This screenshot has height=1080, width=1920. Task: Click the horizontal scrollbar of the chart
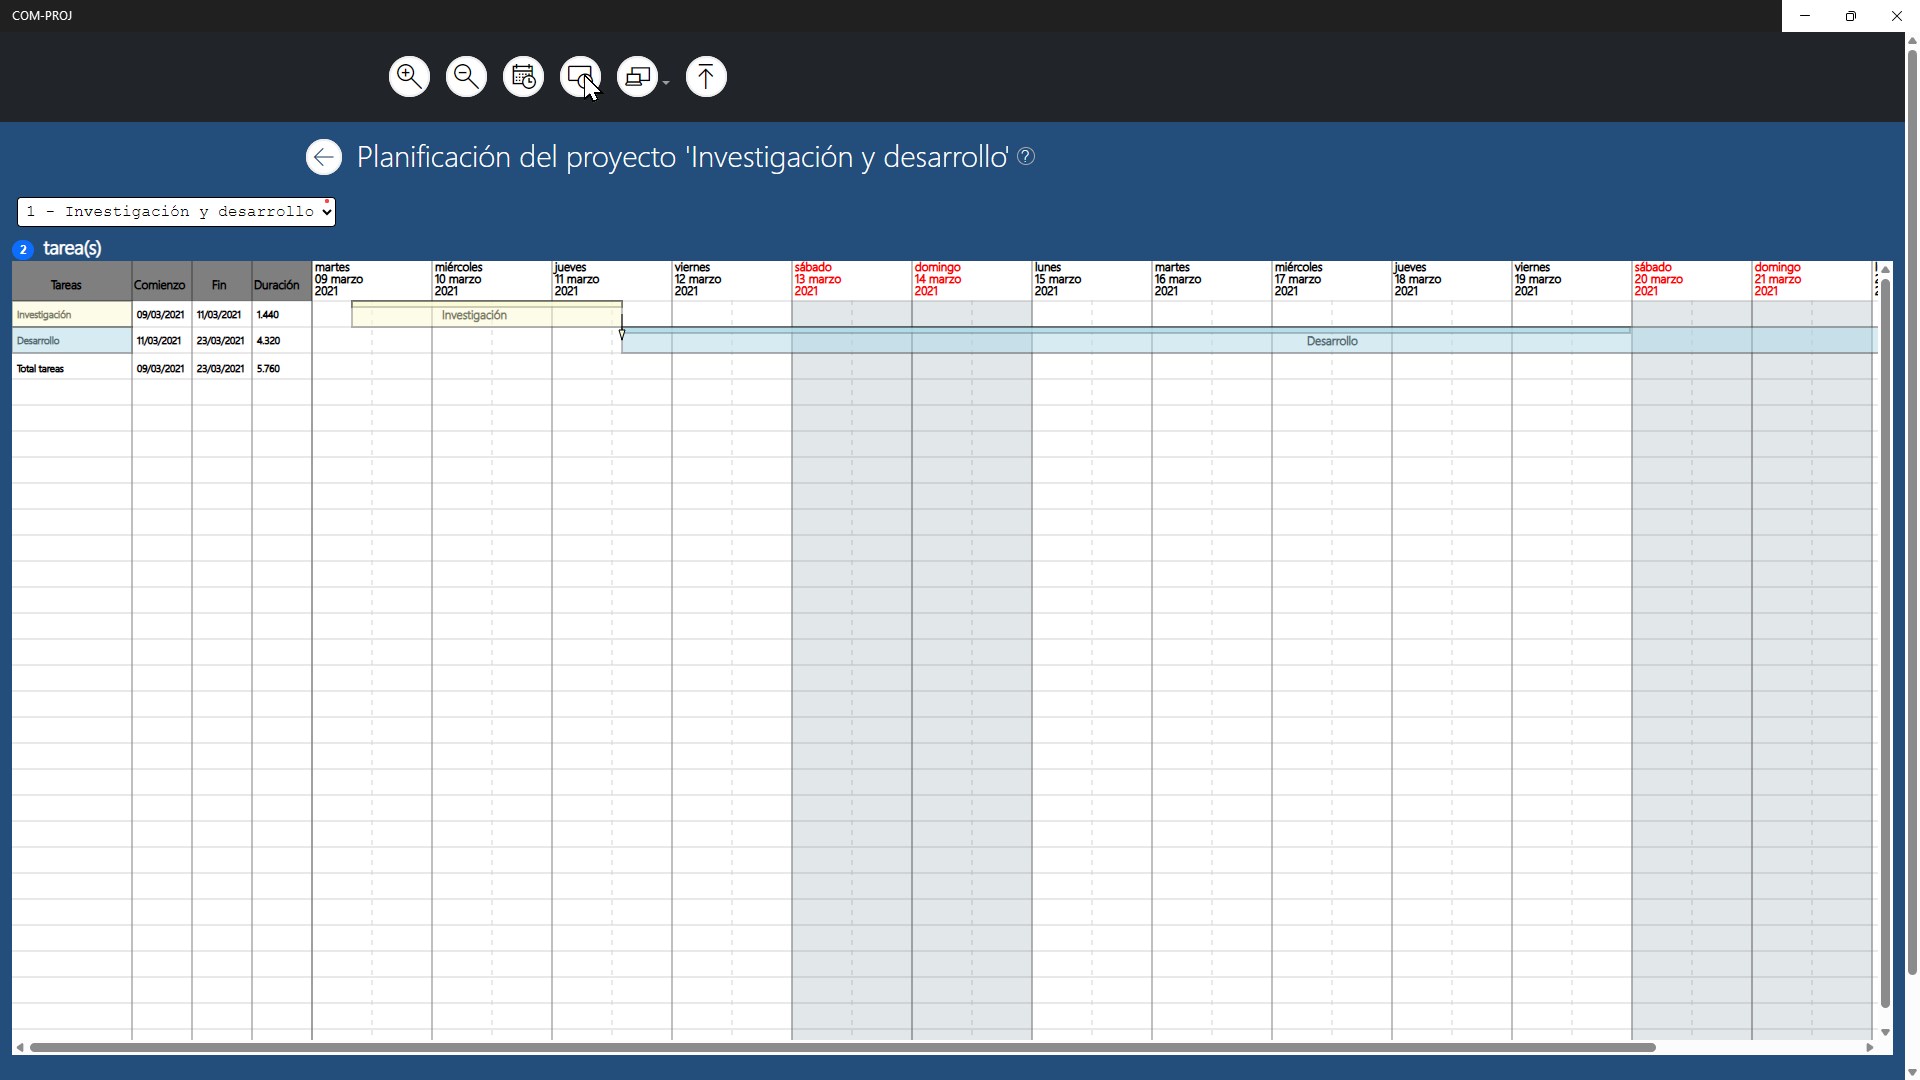[x=842, y=1047]
